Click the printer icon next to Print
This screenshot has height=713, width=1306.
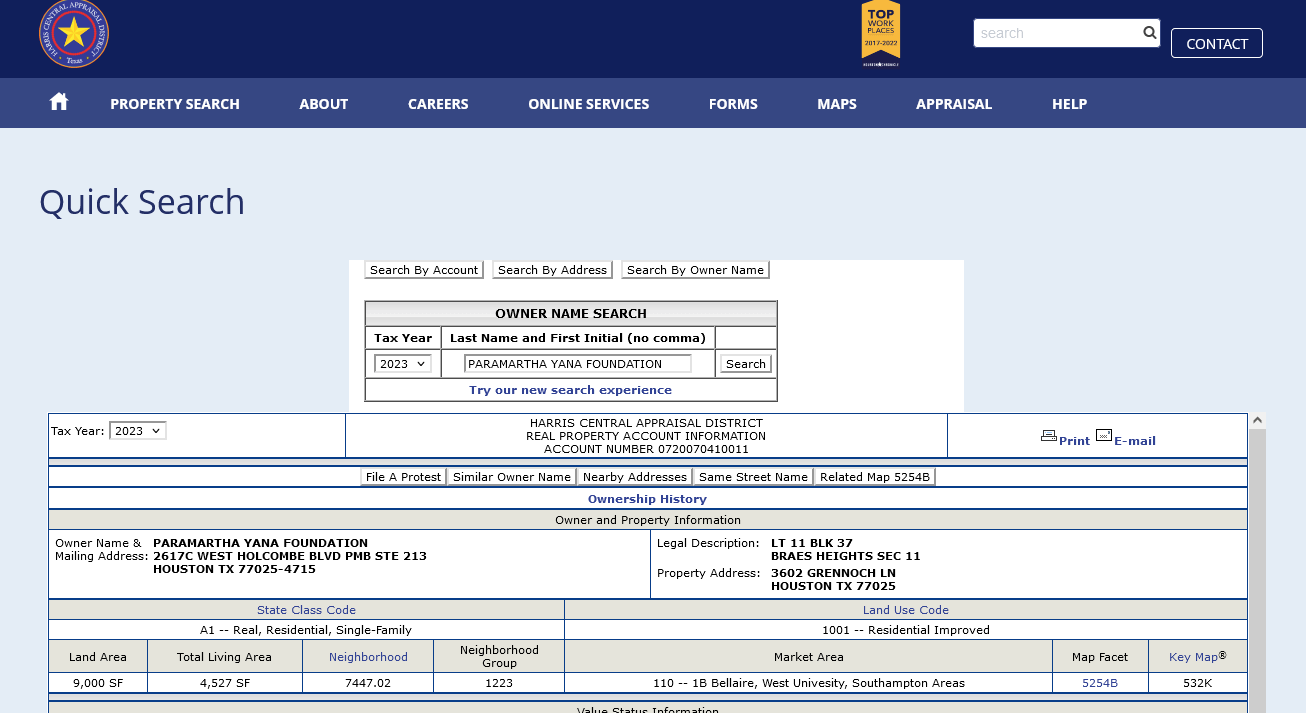pos(1048,435)
